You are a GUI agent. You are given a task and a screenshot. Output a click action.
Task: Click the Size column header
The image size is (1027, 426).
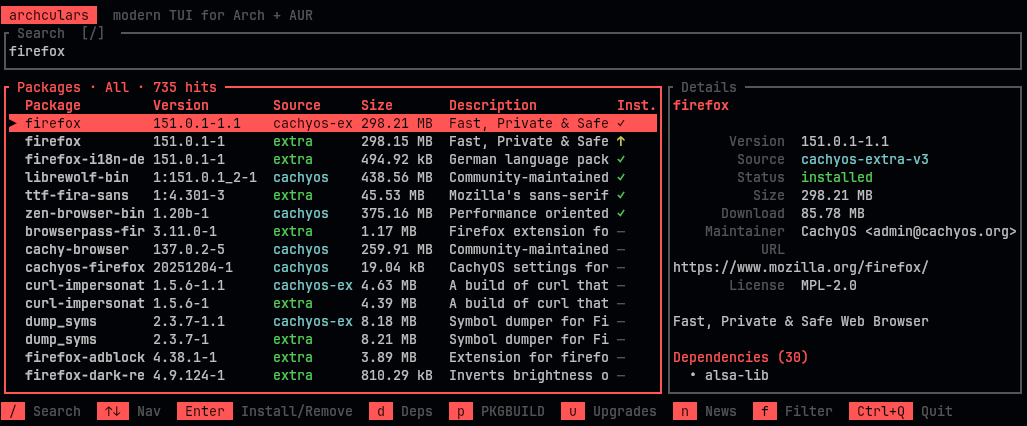[377, 105]
